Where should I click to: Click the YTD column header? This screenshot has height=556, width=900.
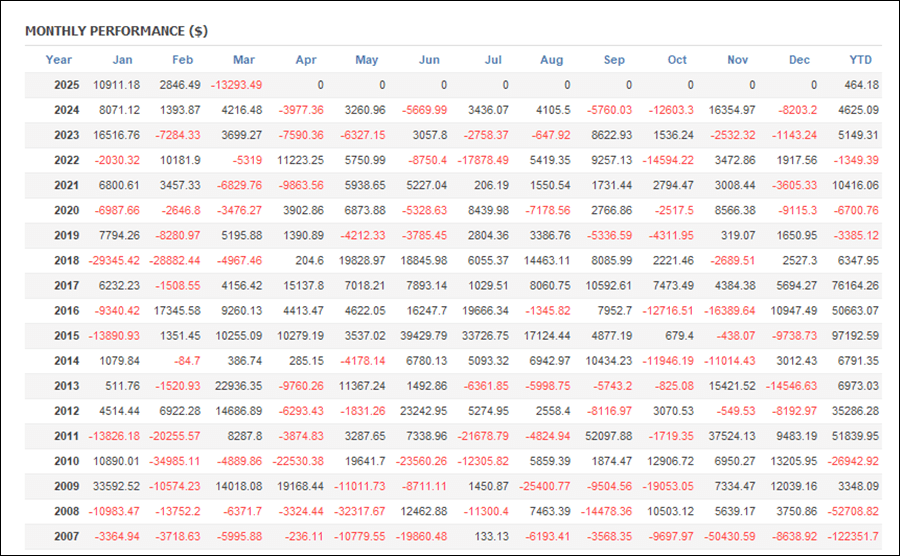click(x=860, y=60)
